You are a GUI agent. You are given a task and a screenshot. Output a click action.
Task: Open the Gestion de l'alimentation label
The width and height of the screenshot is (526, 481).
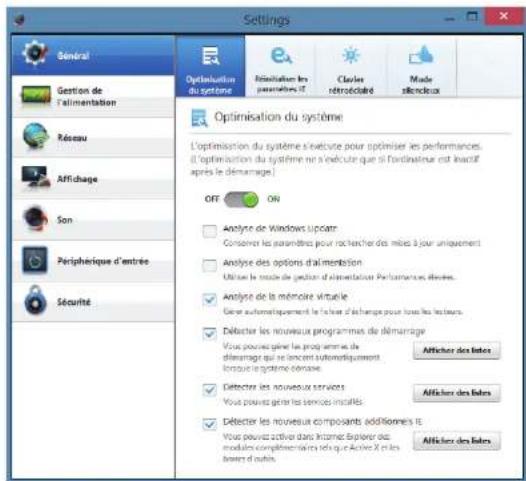coord(86,96)
